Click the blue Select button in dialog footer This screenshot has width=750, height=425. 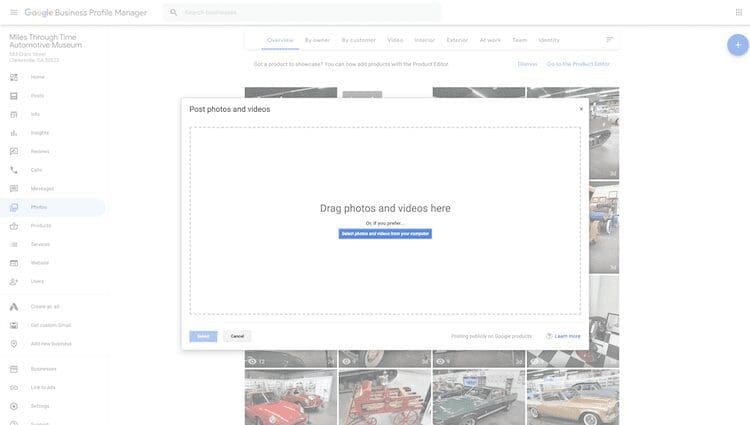203,336
